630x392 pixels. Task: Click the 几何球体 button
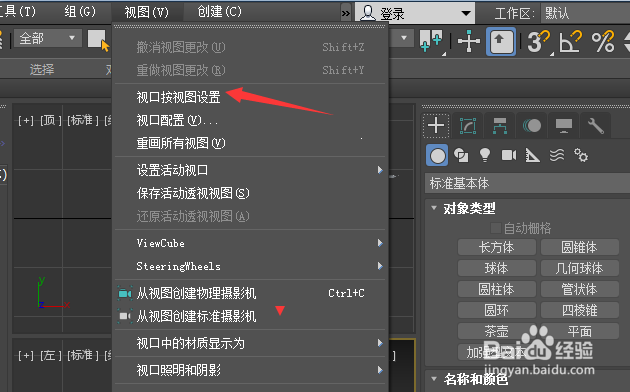(579, 268)
